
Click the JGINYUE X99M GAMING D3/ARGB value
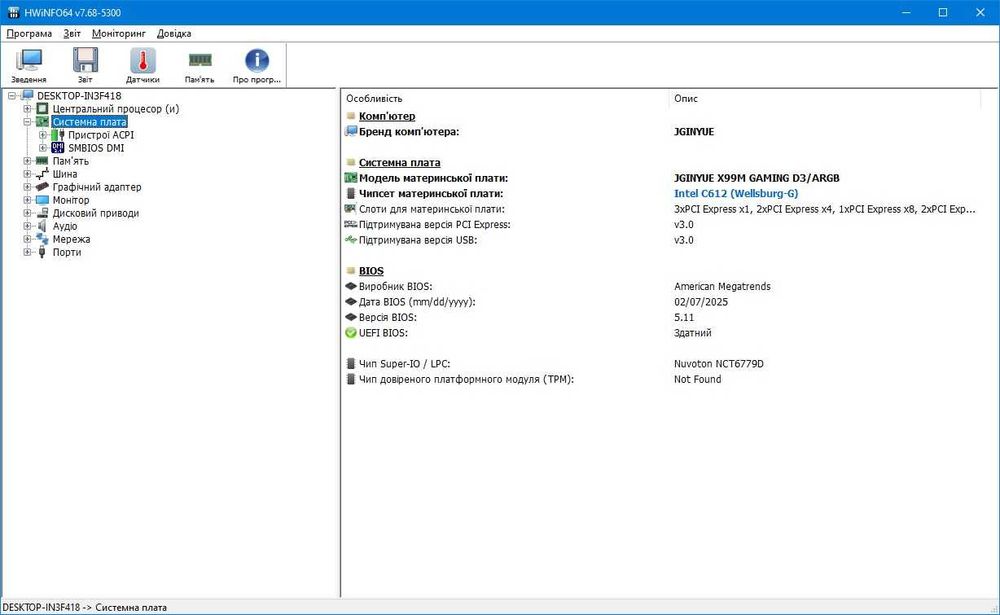click(x=757, y=178)
